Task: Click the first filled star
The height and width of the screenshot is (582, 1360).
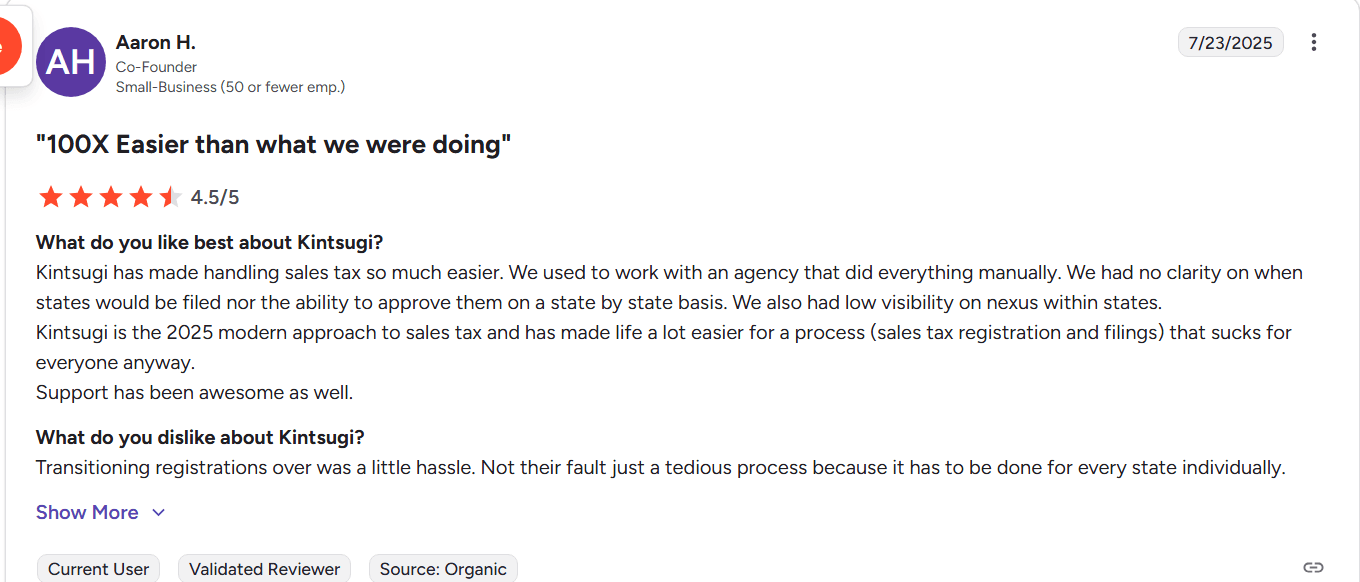Action: click(50, 197)
